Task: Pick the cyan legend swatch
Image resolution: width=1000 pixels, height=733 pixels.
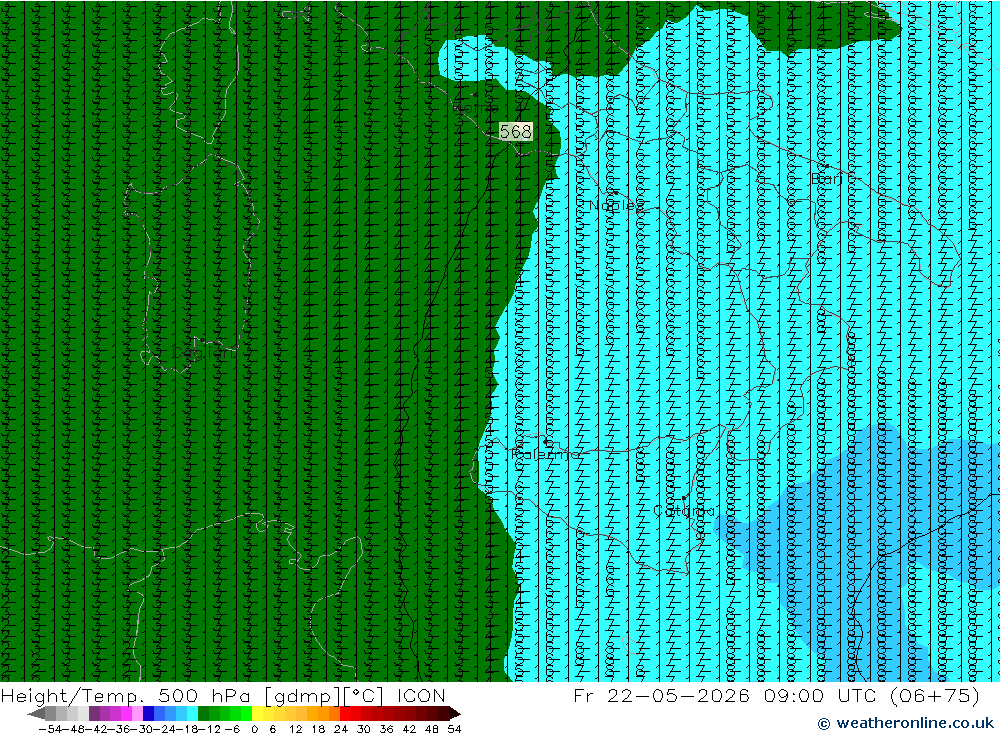Action: point(191,713)
